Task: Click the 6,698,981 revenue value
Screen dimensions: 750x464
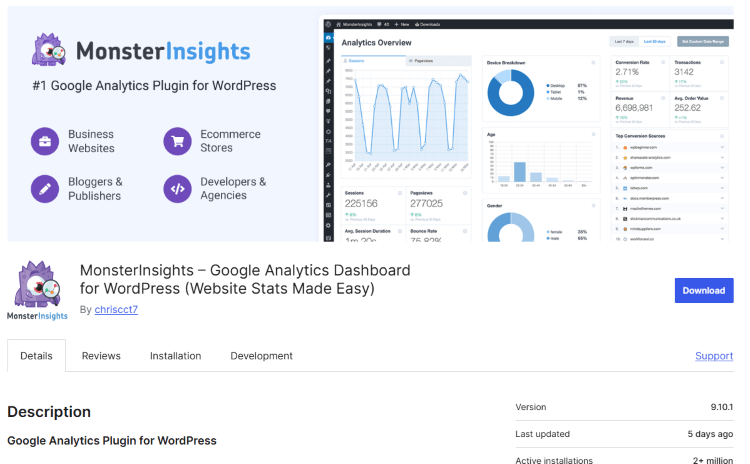Action: click(x=634, y=108)
